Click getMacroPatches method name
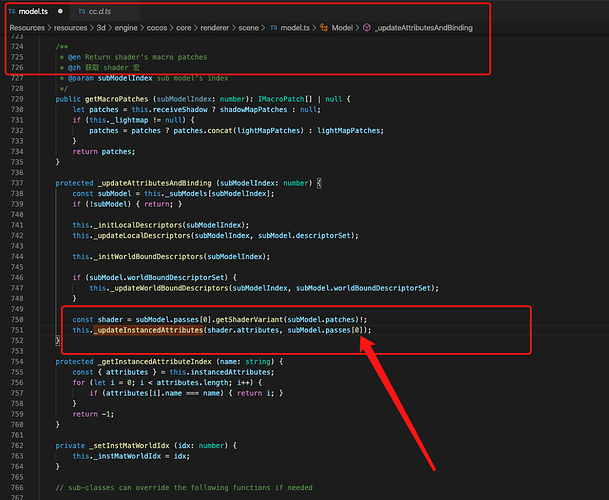Screen dimensions: 609x500 (117, 99)
